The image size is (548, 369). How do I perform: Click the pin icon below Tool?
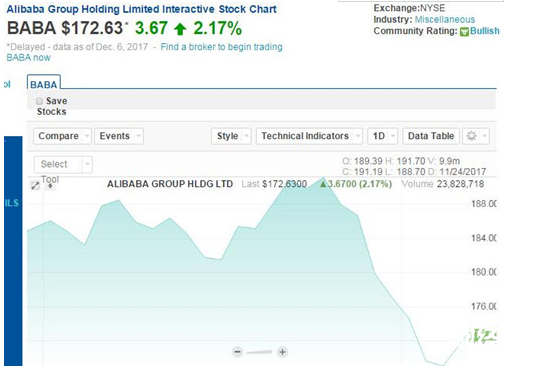click(50, 186)
